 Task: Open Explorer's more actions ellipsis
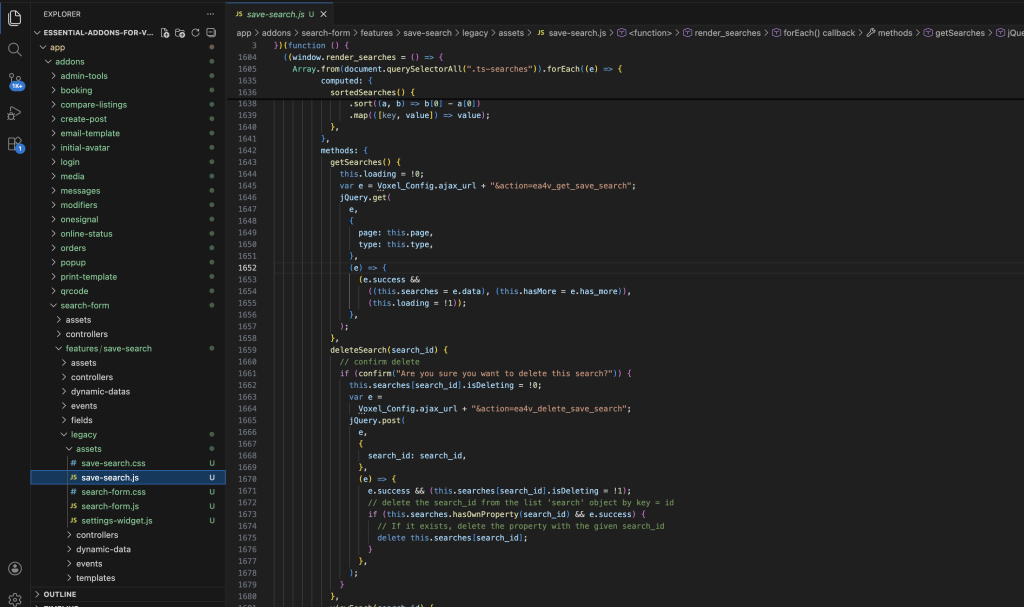point(210,14)
